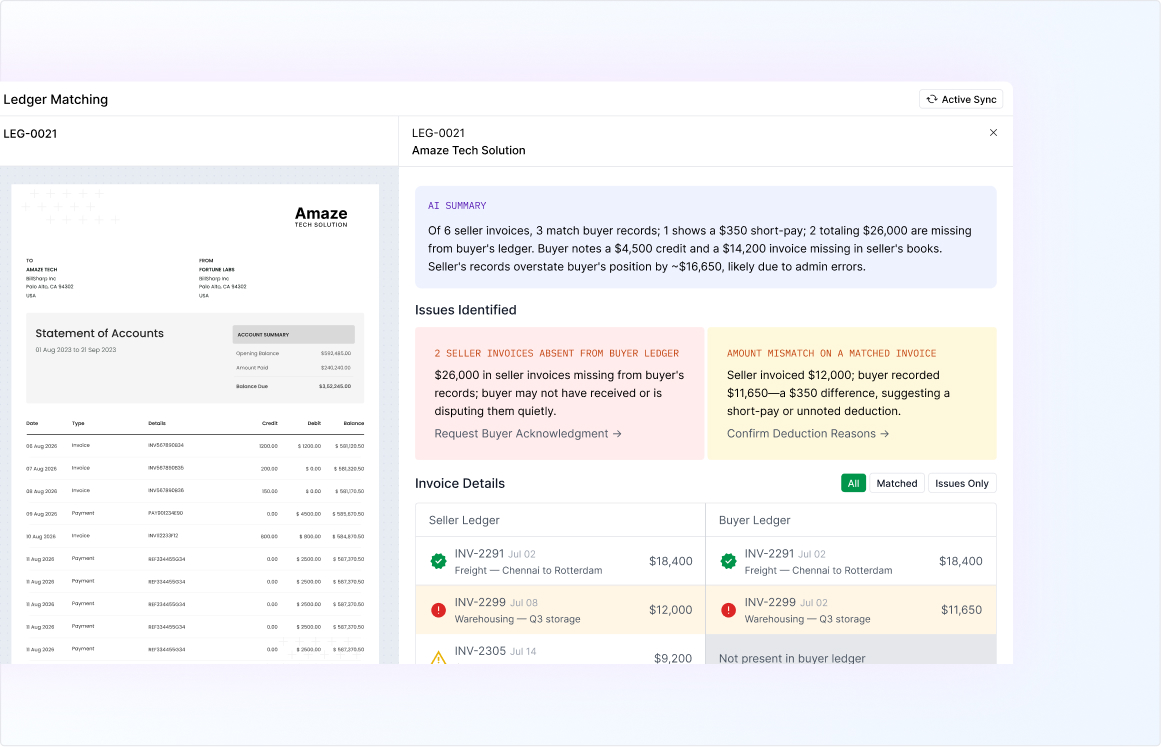Click yellow warning triangle on INV-2305
The image size is (1161, 747).
438,657
